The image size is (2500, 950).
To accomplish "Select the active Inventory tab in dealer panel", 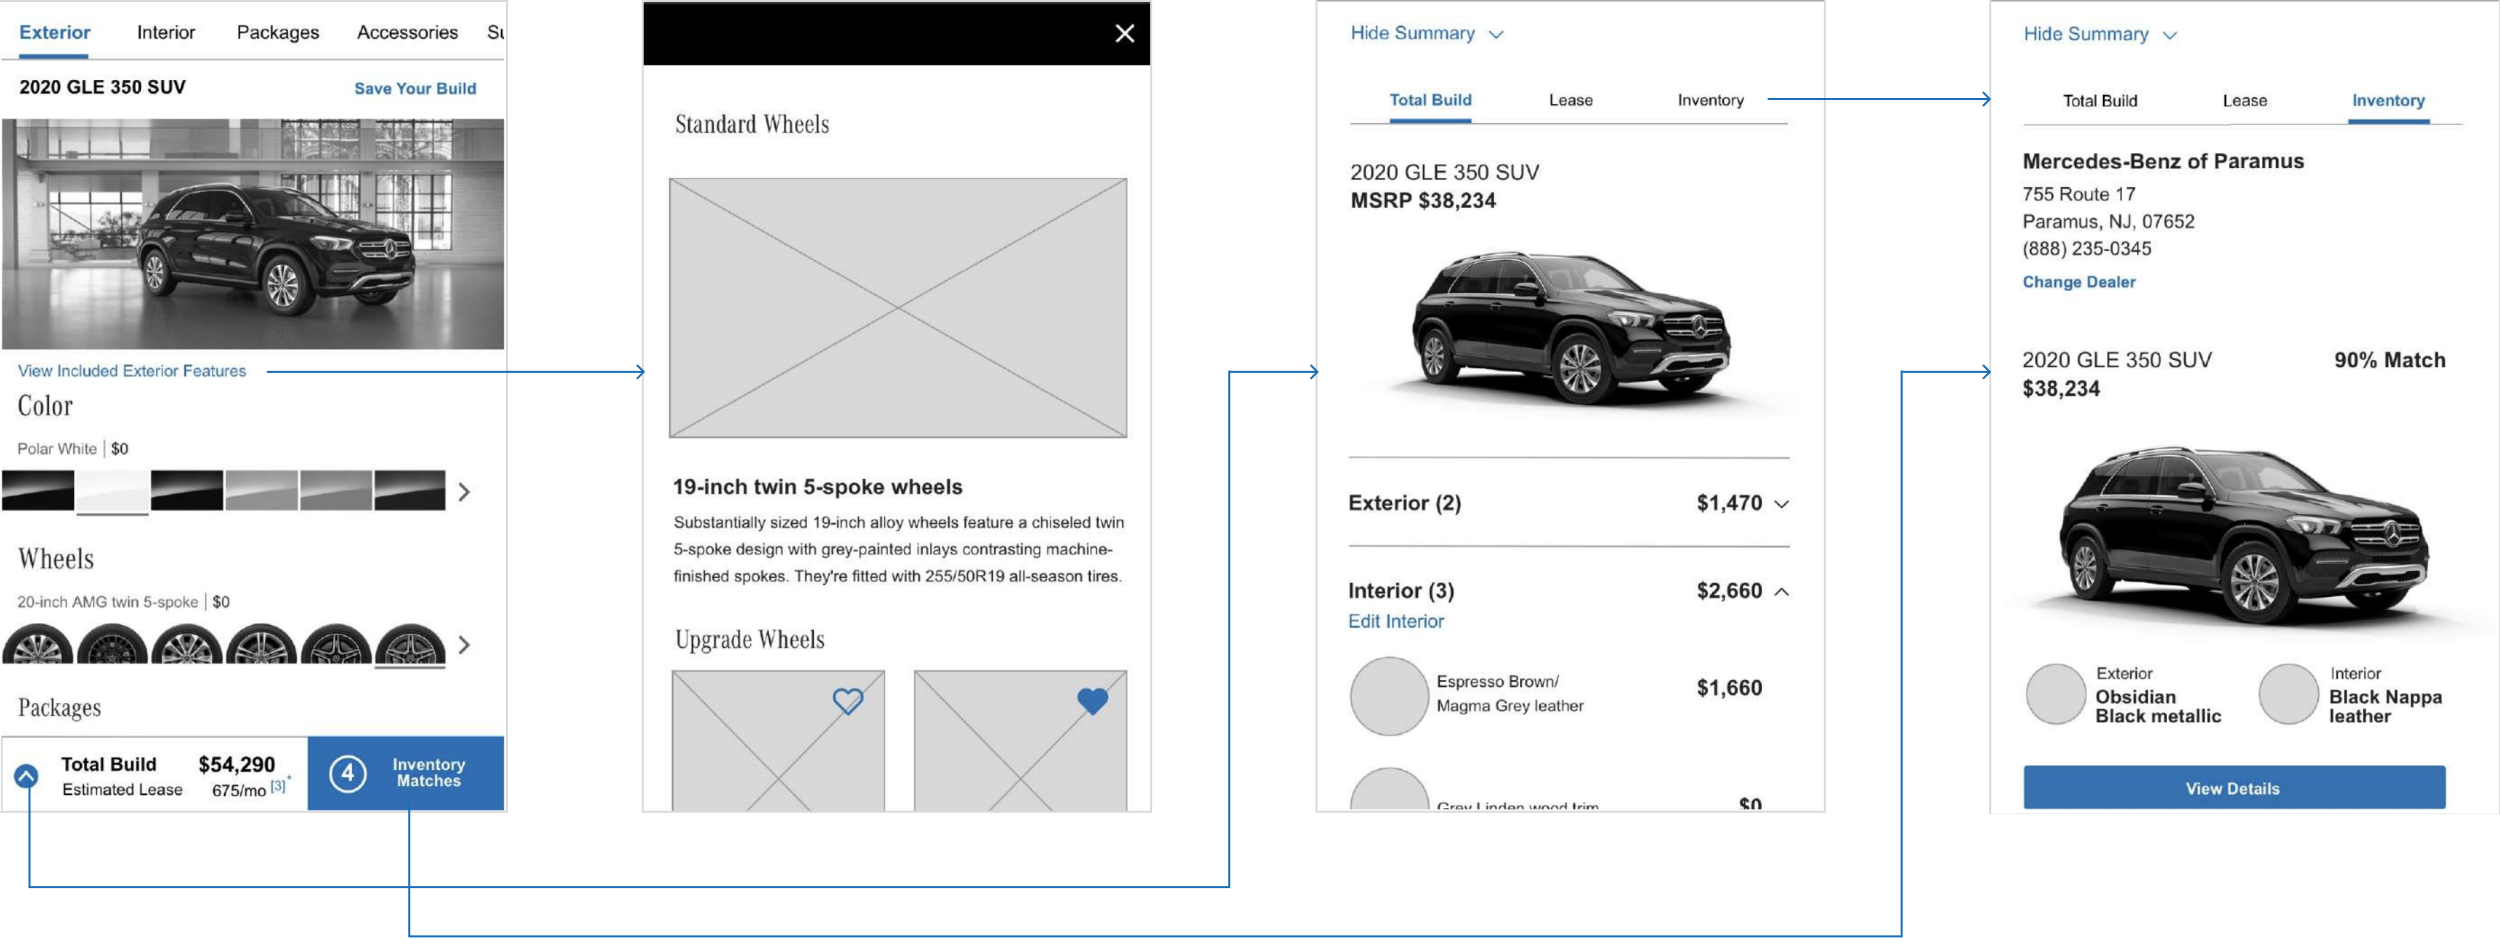I will pyautogui.click(x=2388, y=101).
